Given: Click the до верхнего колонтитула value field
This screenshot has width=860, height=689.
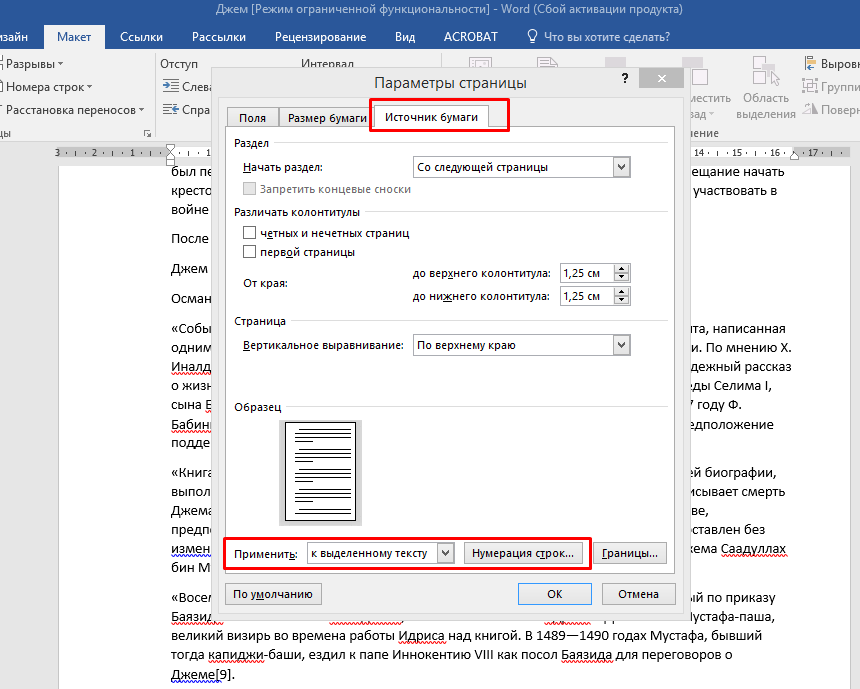Looking at the screenshot, I should [586, 273].
